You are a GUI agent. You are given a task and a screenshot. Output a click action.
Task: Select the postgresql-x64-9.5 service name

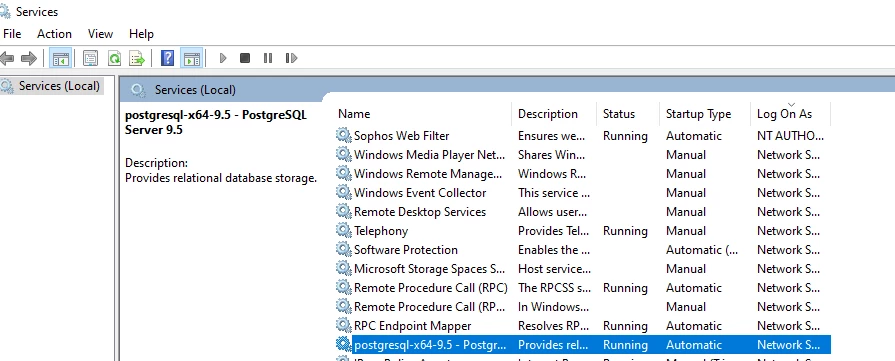(430, 345)
